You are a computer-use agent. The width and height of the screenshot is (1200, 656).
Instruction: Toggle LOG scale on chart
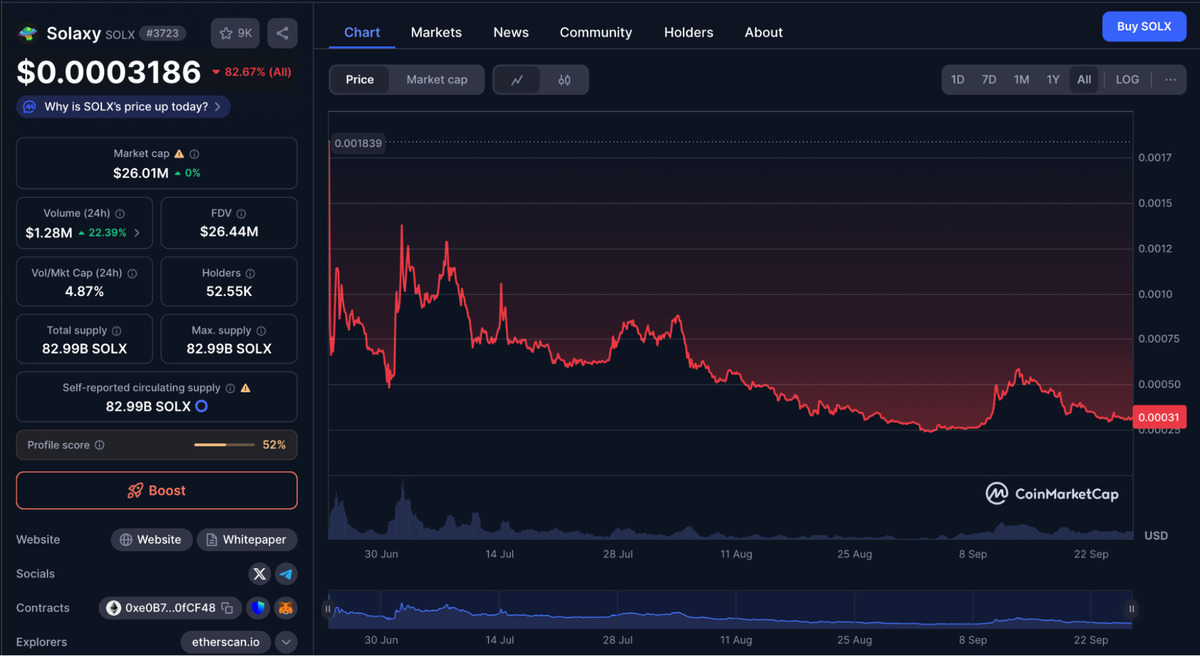tap(1127, 80)
